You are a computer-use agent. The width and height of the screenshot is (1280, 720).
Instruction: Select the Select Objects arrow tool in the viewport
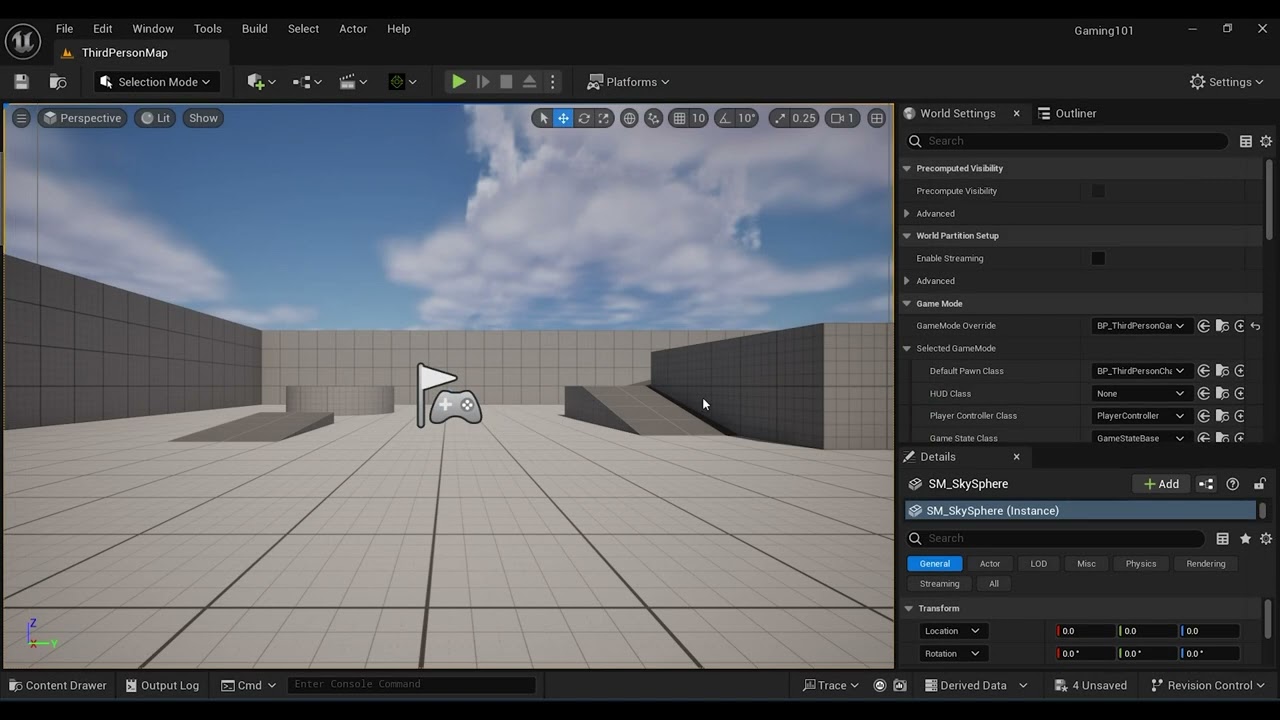click(x=543, y=118)
